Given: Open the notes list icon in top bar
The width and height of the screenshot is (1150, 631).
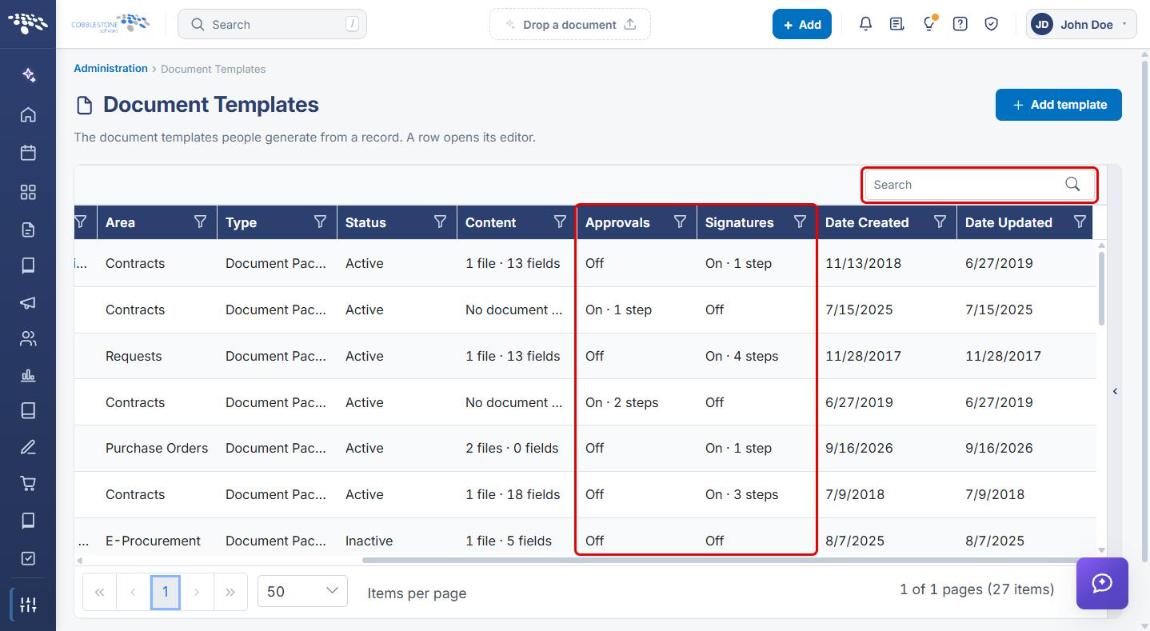Looking at the screenshot, I should tap(896, 24).
